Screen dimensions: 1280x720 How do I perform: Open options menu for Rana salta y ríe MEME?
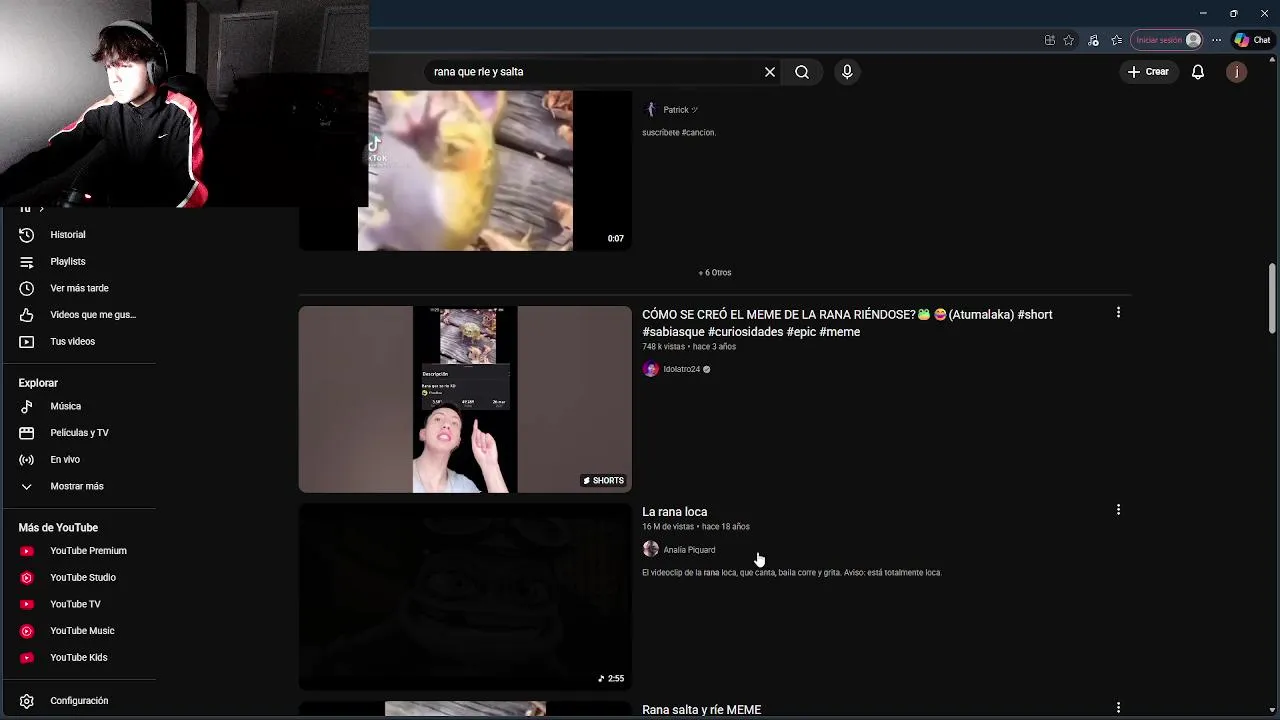pos(1118,708)
